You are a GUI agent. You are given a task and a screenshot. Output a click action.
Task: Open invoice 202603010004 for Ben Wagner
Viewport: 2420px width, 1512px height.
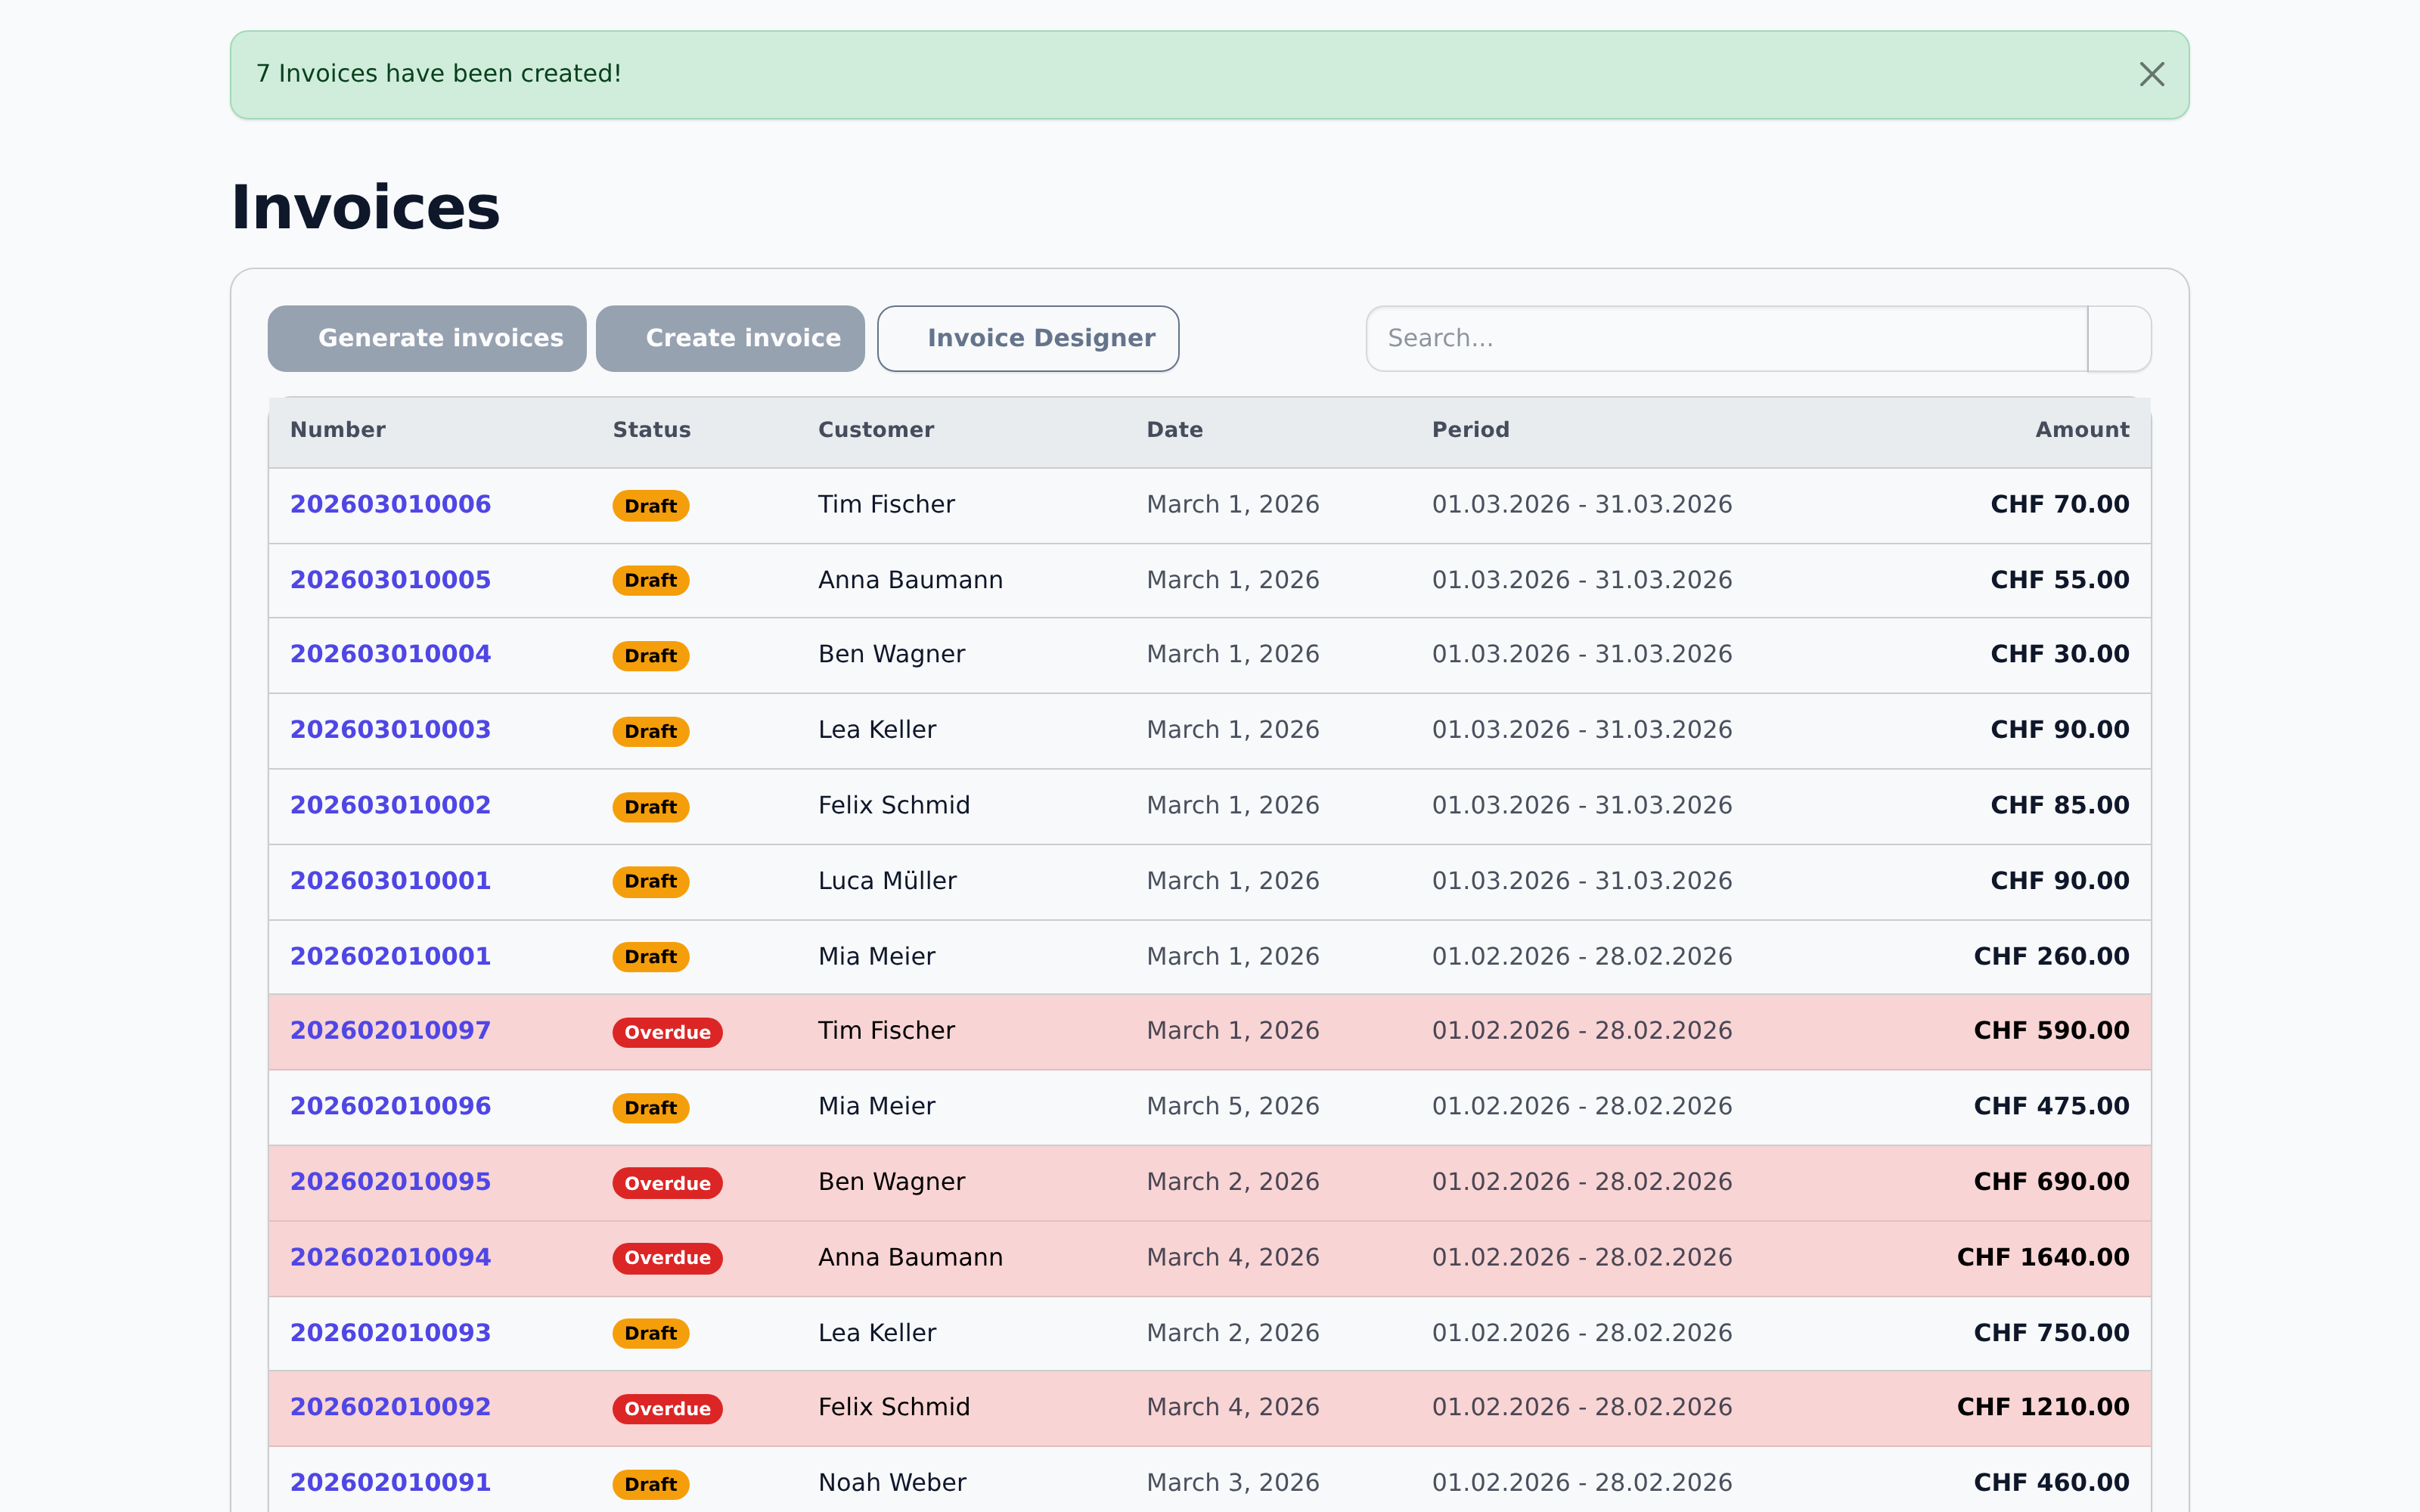pyautogui.click(x=390, y=654)
